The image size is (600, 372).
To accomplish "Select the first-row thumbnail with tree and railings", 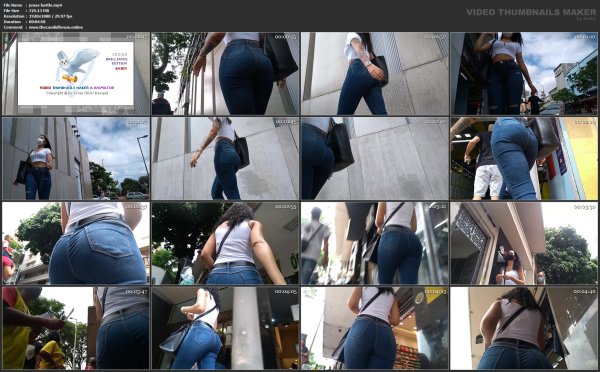I will pyautogui.click(x=225, y=73).
